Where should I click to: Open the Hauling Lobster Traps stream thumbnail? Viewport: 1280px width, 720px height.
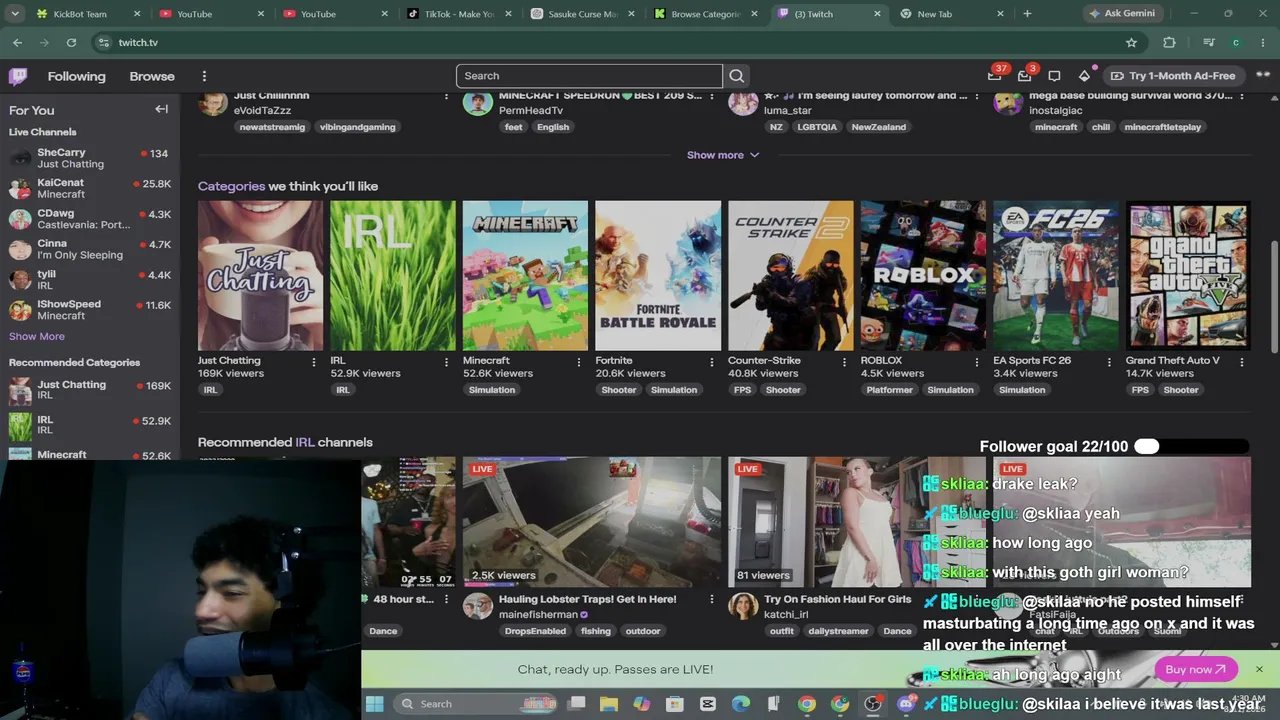pos(592,522)
